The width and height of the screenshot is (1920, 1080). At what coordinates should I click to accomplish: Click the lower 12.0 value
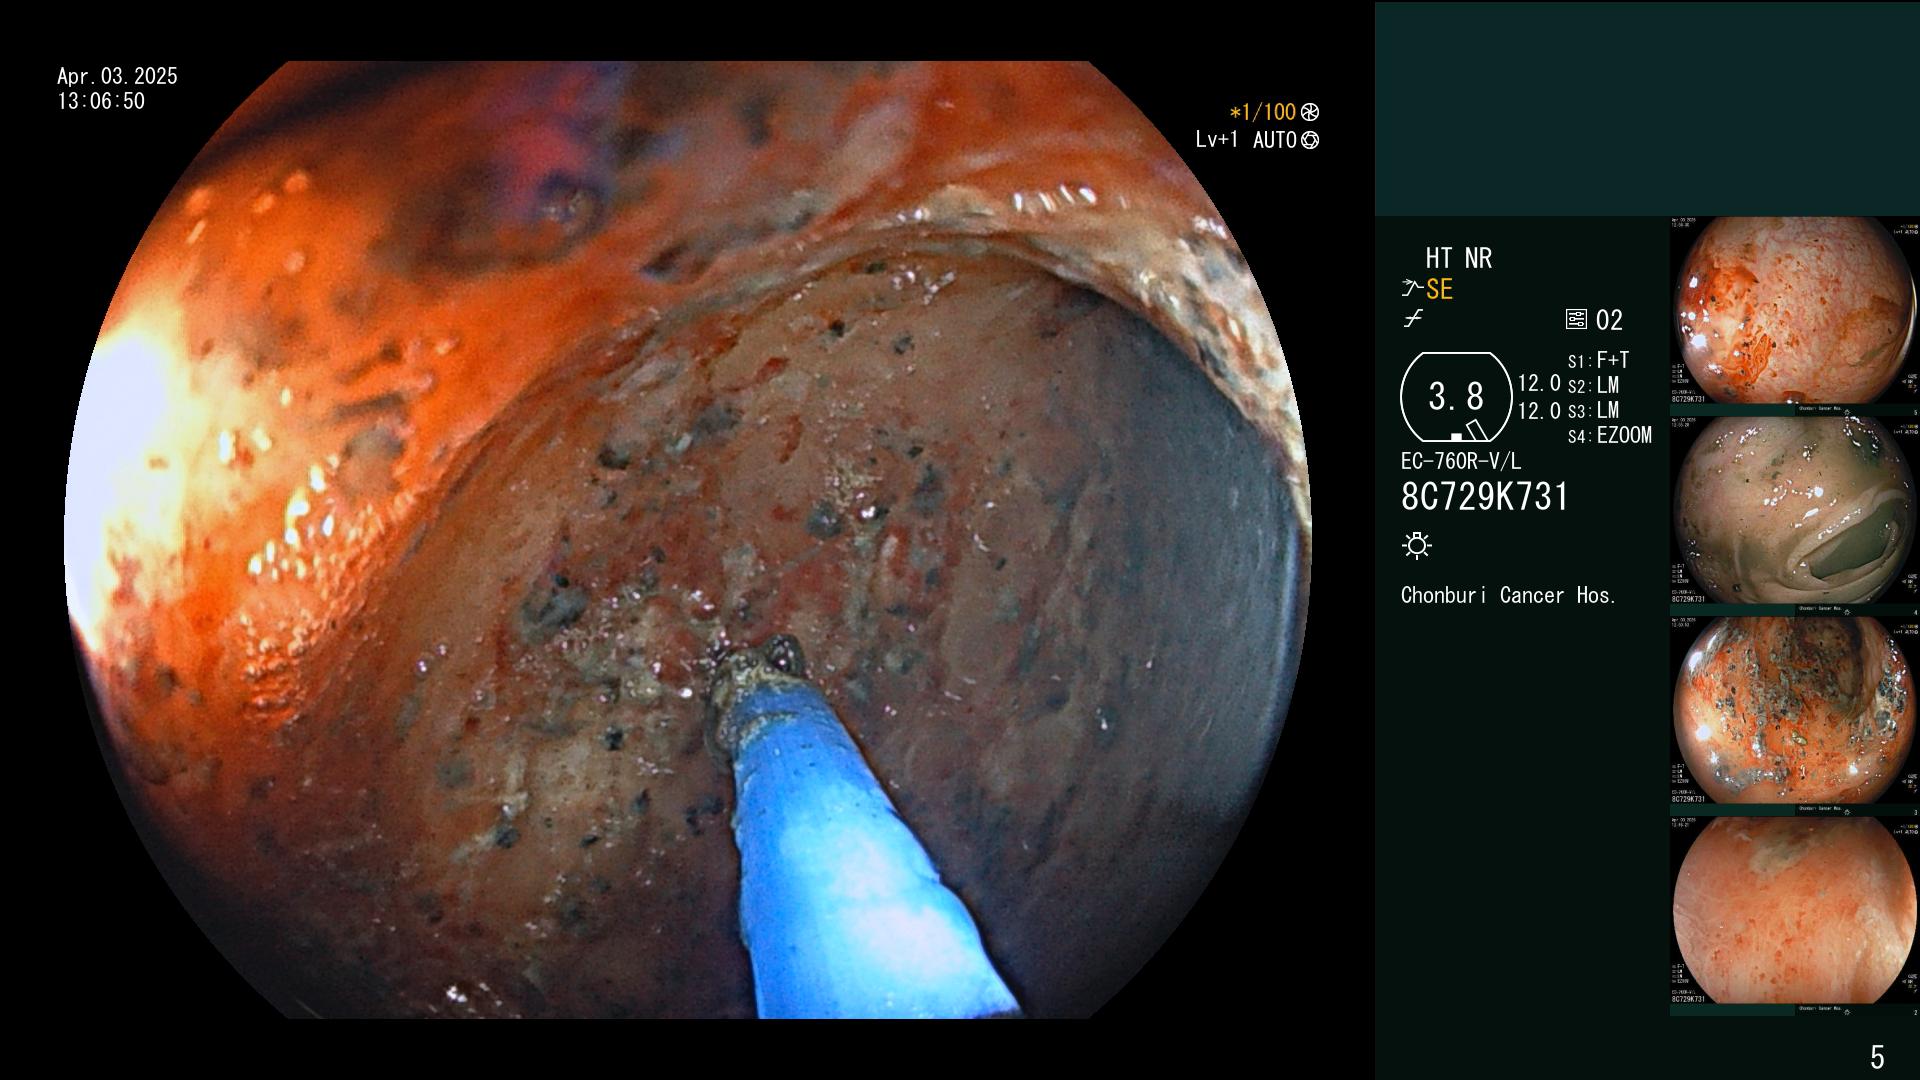(1539, 411)
